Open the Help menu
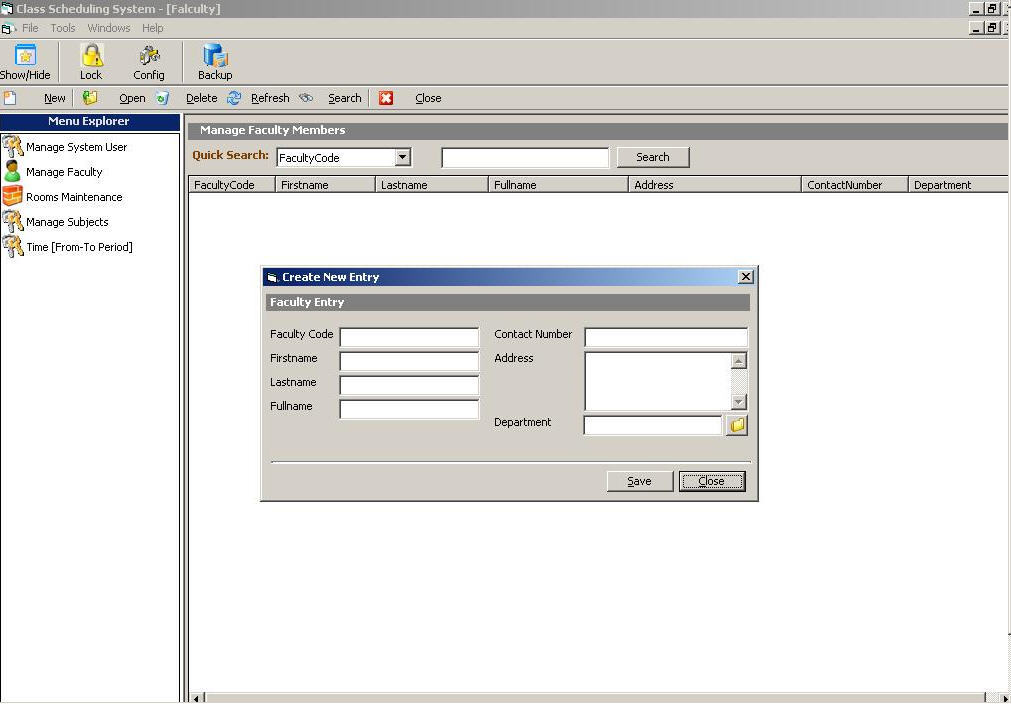The width and height of the screenshot is (1011, 704). coord(153,28)
